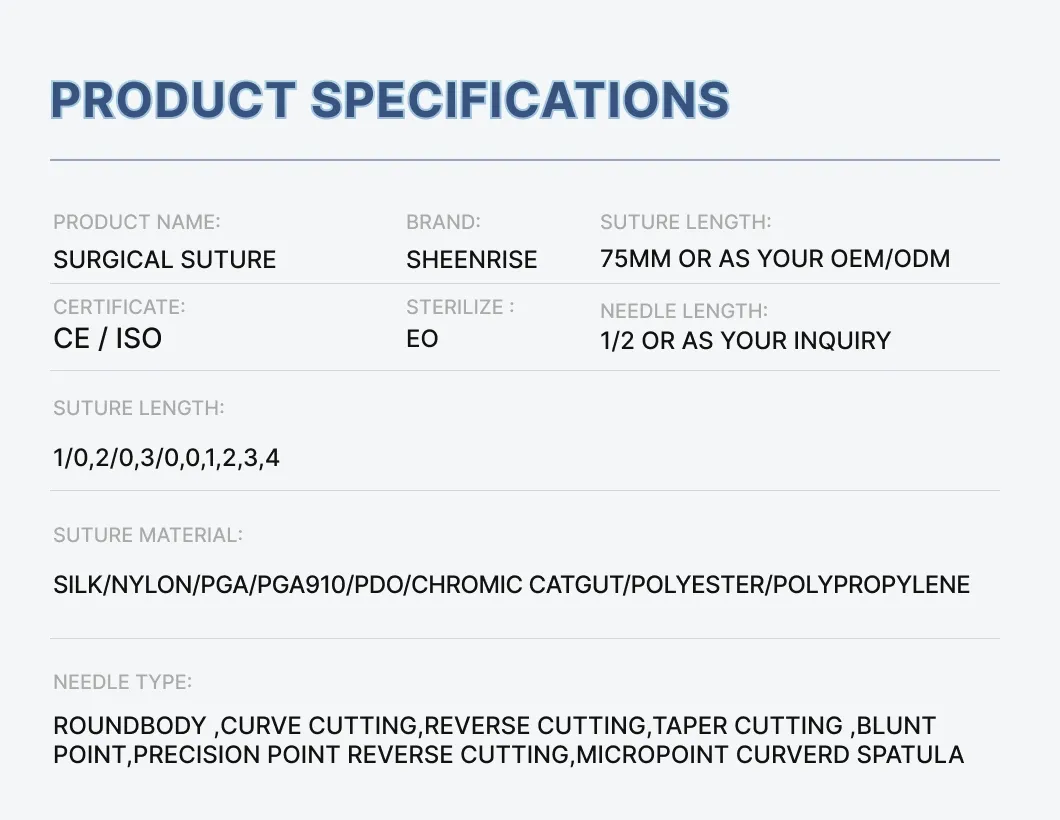
Task: Click the divider line under the heading
Action: [525, 160]
